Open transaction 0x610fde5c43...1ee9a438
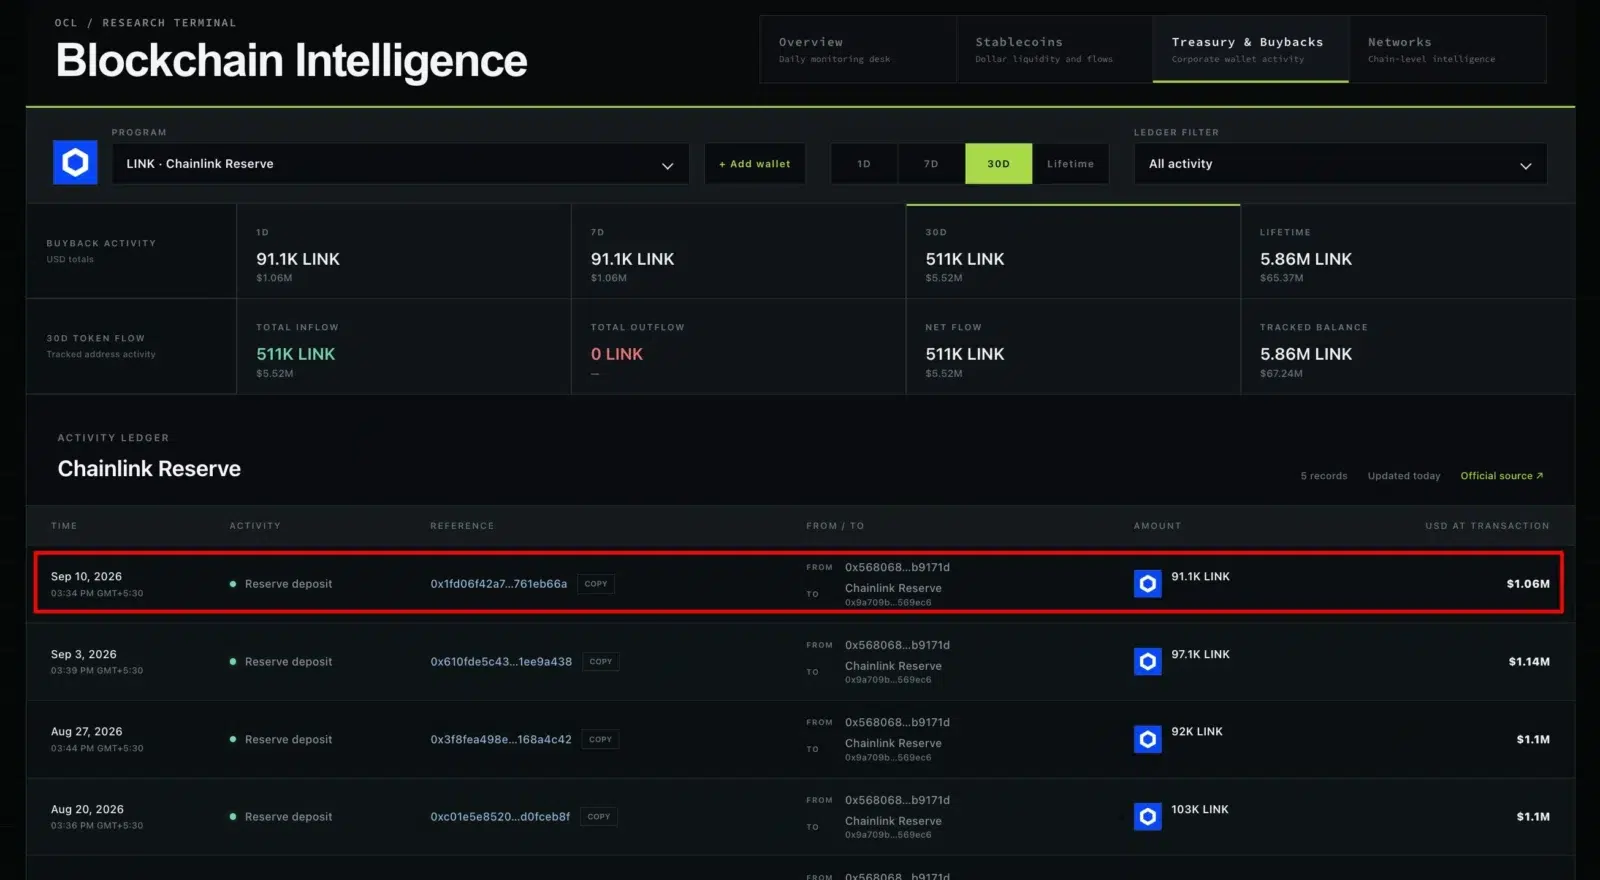 [x=501, y=662]
